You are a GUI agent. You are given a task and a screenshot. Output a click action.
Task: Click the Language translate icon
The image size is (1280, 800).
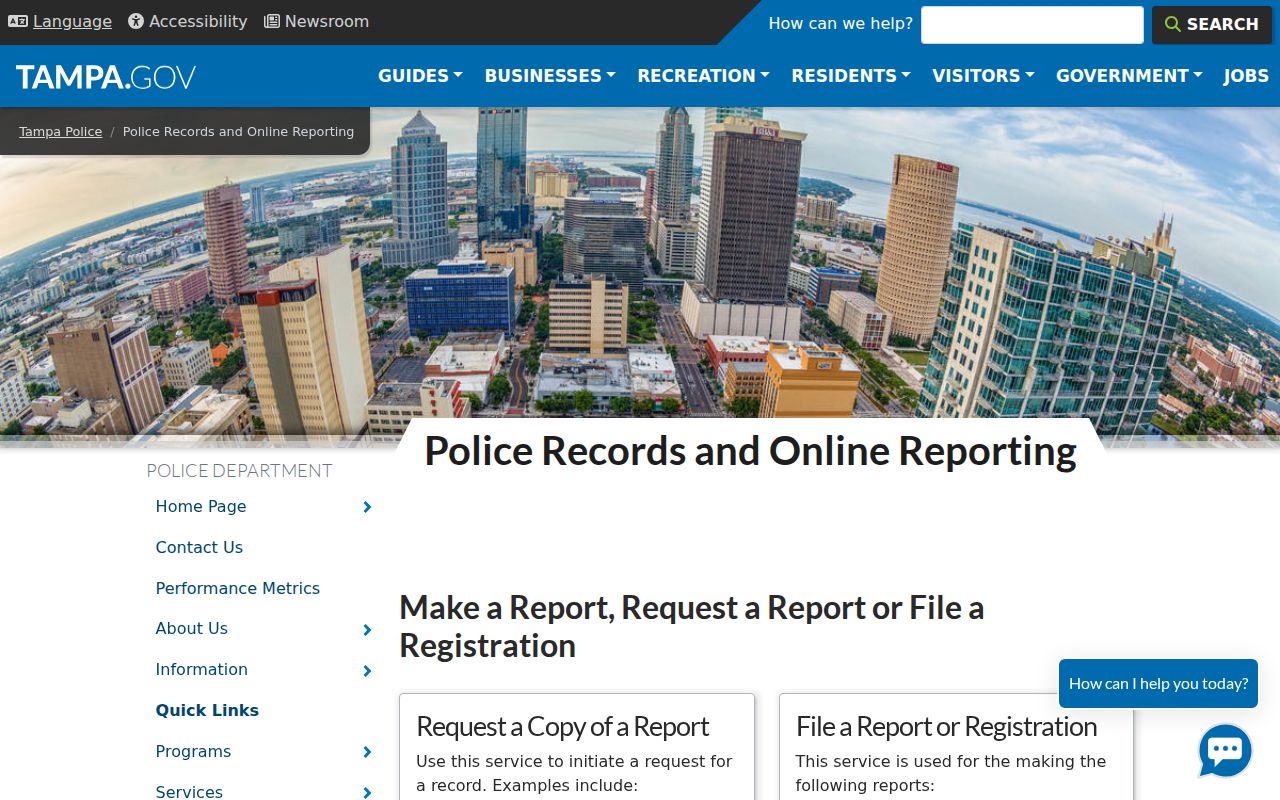[x=18, y=21]
